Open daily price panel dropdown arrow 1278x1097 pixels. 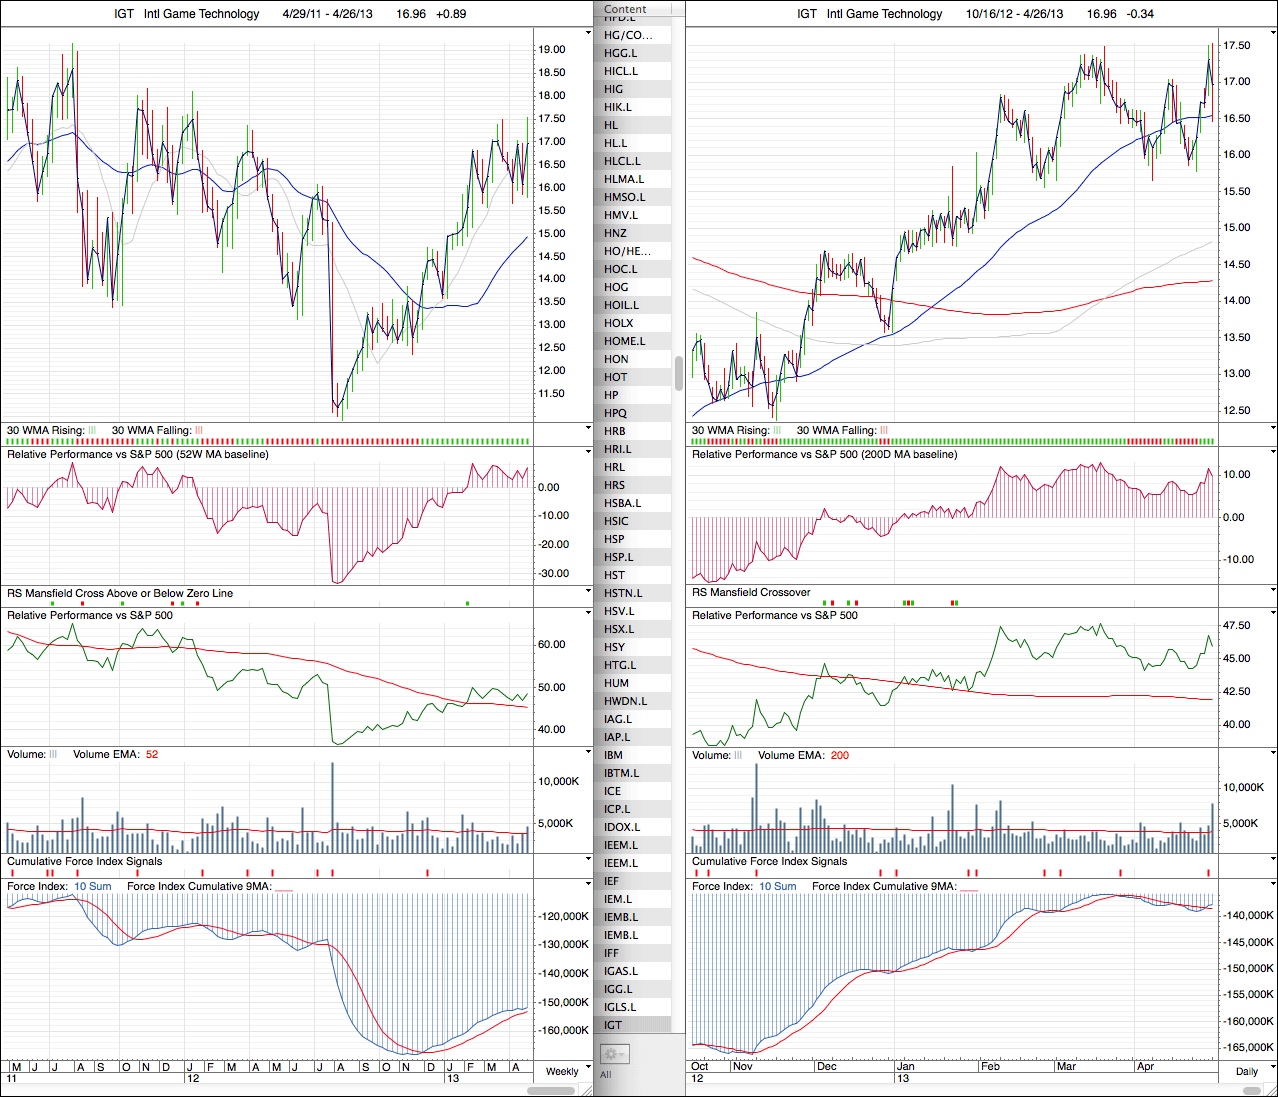1272,33
